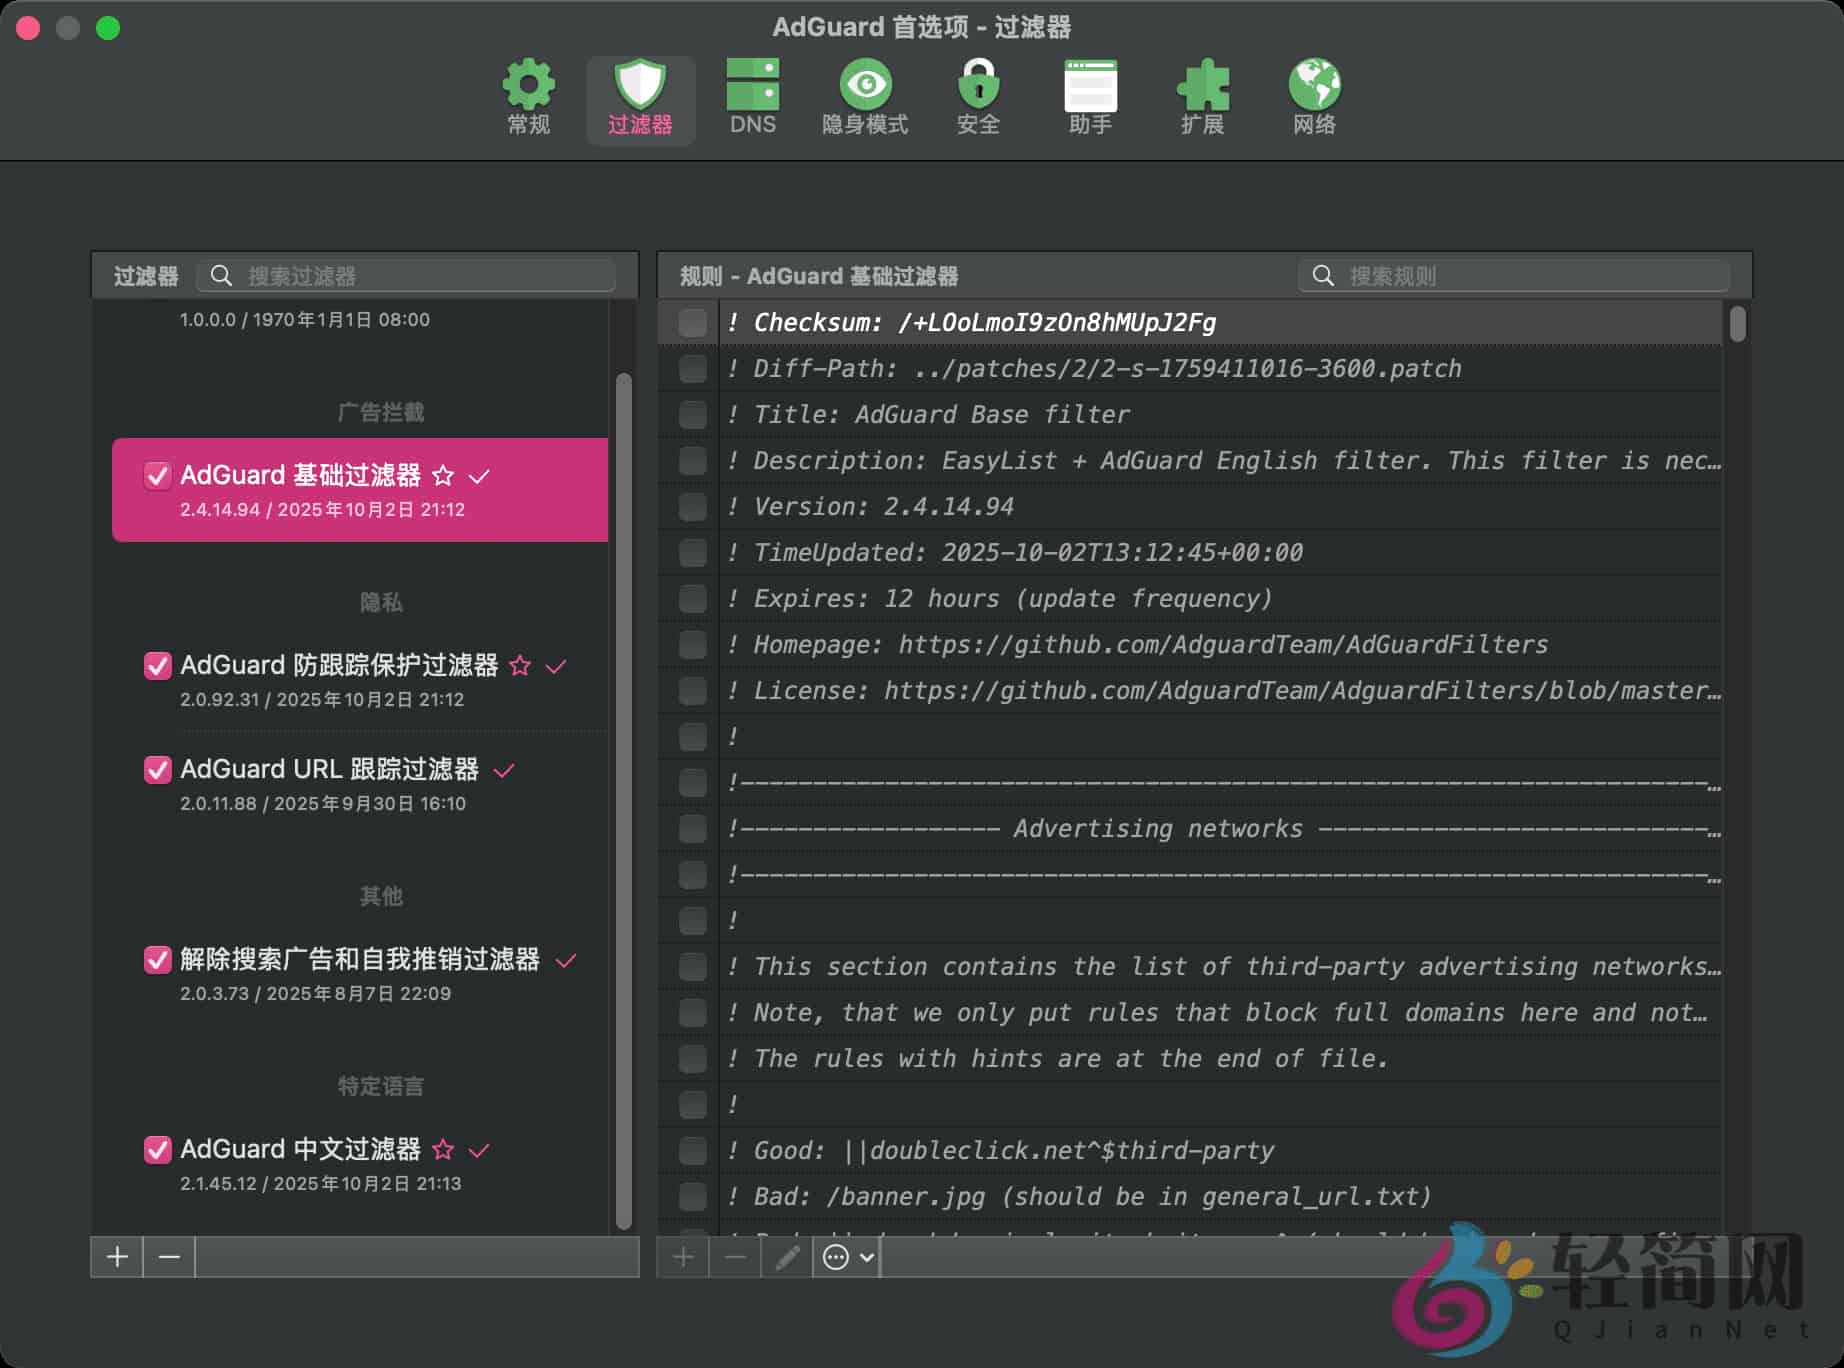Viewport: 1844px width, 1368px height.
Task: Select the 解除搜索广告和自我推销过滤器 entry
Action: (360, 960)
